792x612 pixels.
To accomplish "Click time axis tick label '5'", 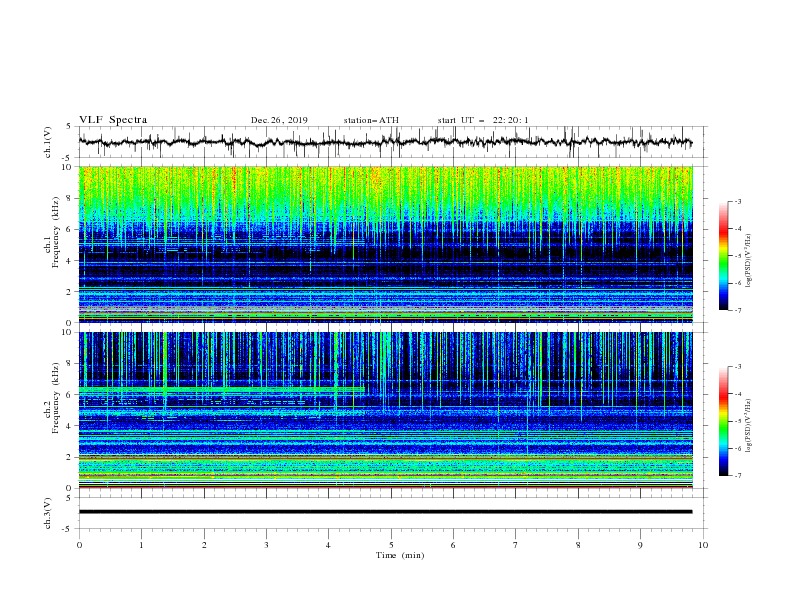I will tap(391, 545).
